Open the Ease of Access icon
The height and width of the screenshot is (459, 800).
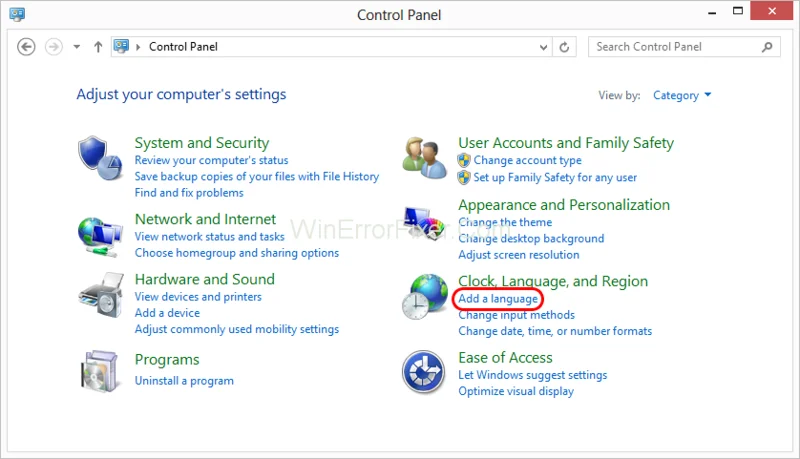(x=424, y=373)
